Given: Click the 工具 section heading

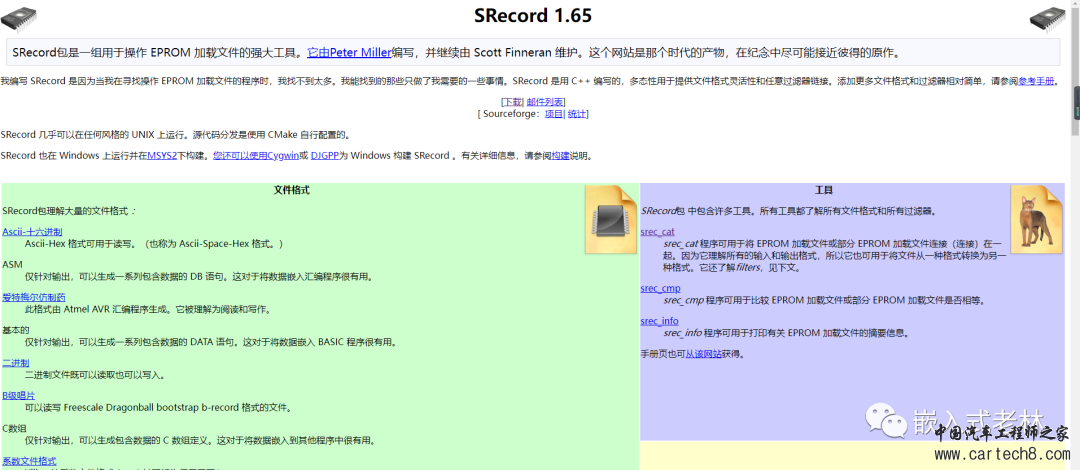Looking at the screenshot, I should tap(824, 190).
